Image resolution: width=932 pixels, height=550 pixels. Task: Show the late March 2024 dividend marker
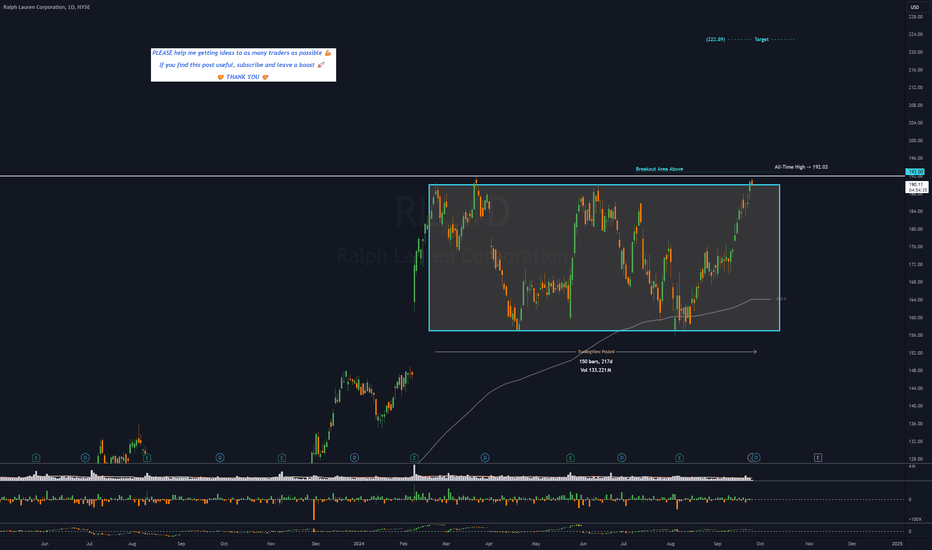(x=485, y=458)
